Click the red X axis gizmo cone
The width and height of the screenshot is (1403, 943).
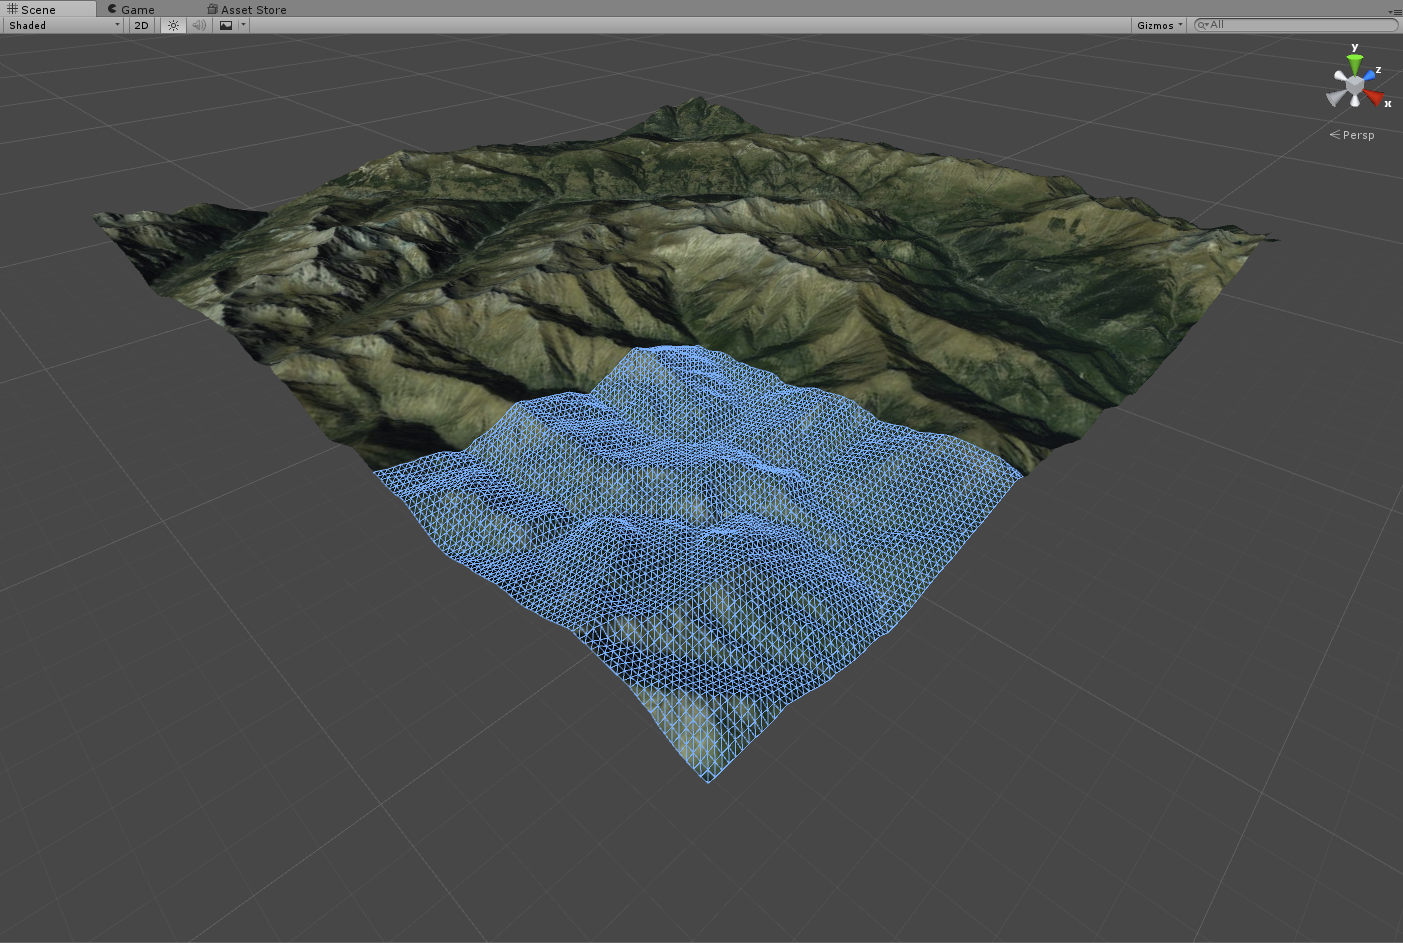pos(1374,97)
